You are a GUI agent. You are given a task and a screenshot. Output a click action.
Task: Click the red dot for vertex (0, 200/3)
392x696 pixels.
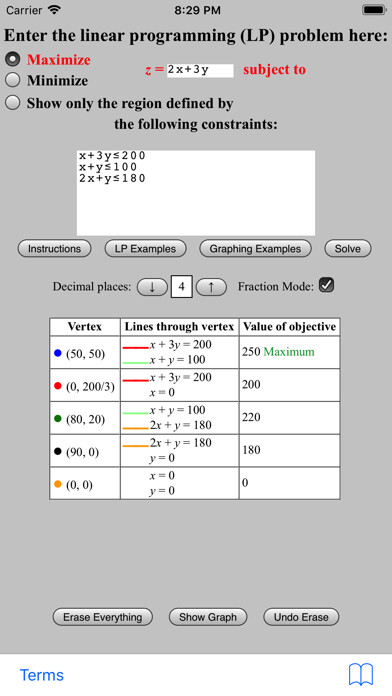click(57, 386)
